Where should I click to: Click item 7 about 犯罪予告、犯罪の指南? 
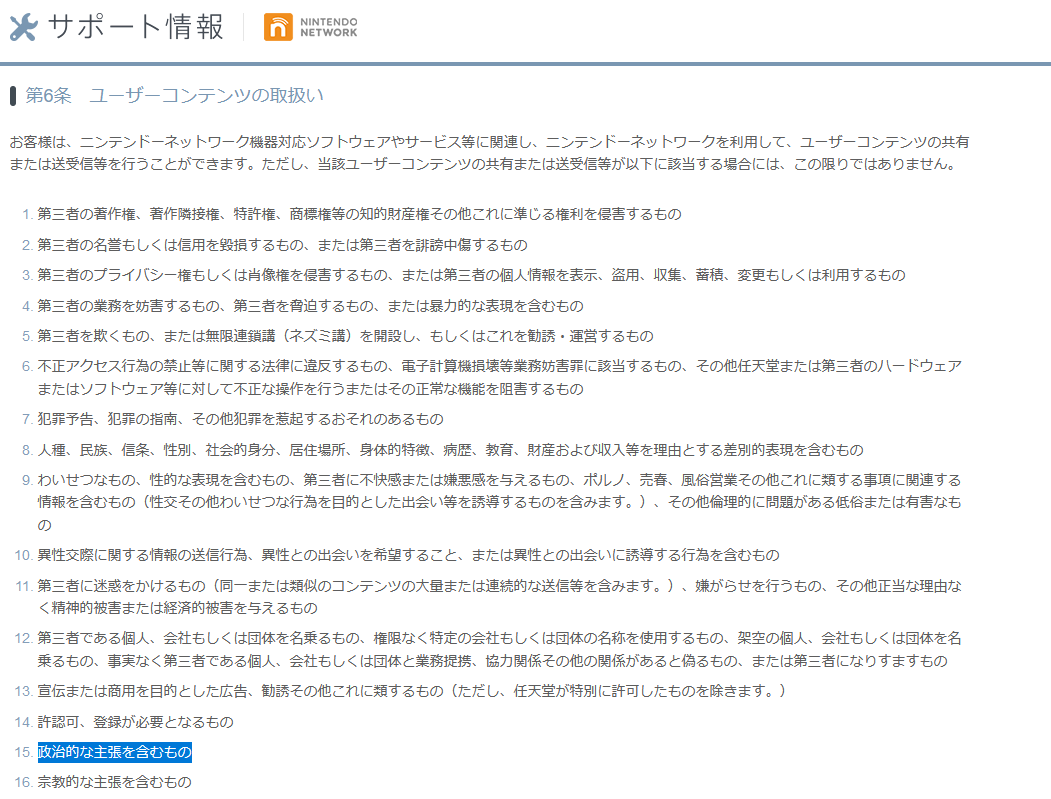[241, 420]
